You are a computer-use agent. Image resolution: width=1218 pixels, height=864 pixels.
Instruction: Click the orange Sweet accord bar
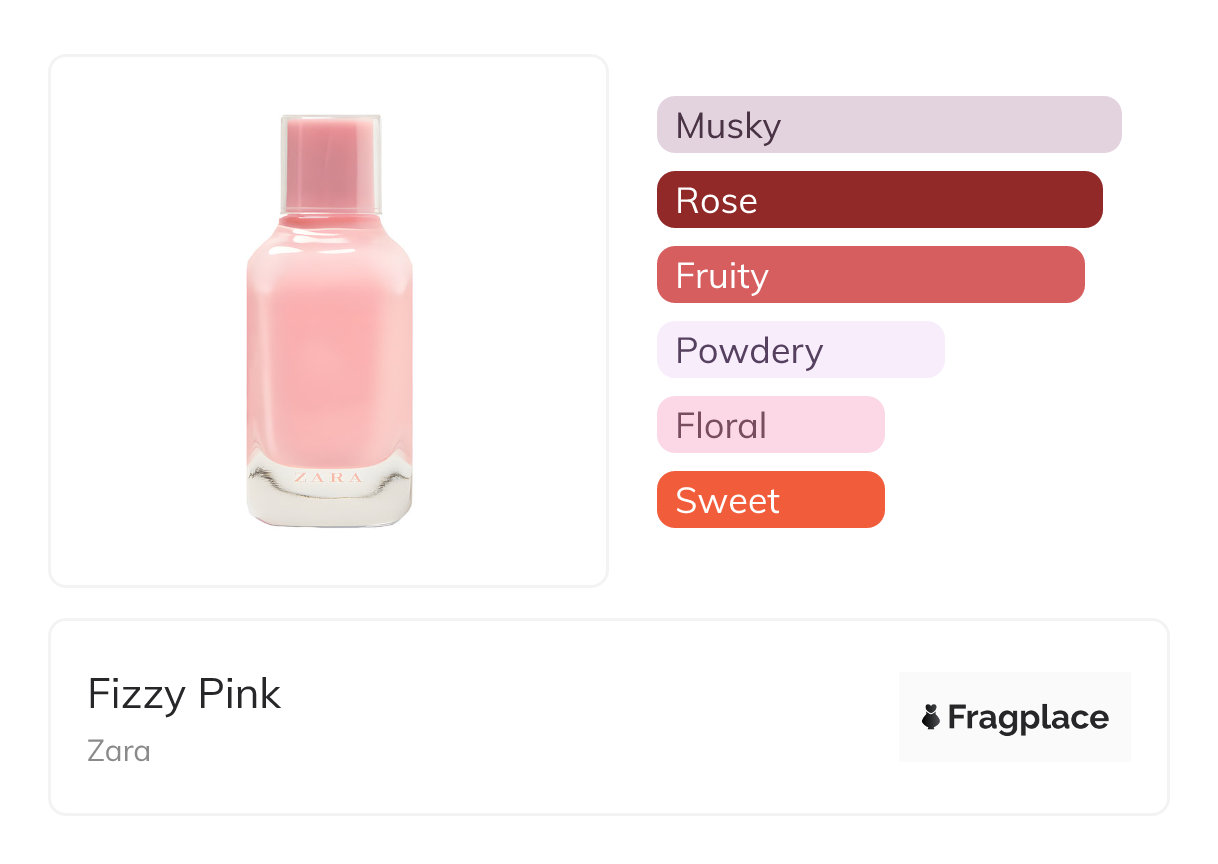(x=770, y=500)
